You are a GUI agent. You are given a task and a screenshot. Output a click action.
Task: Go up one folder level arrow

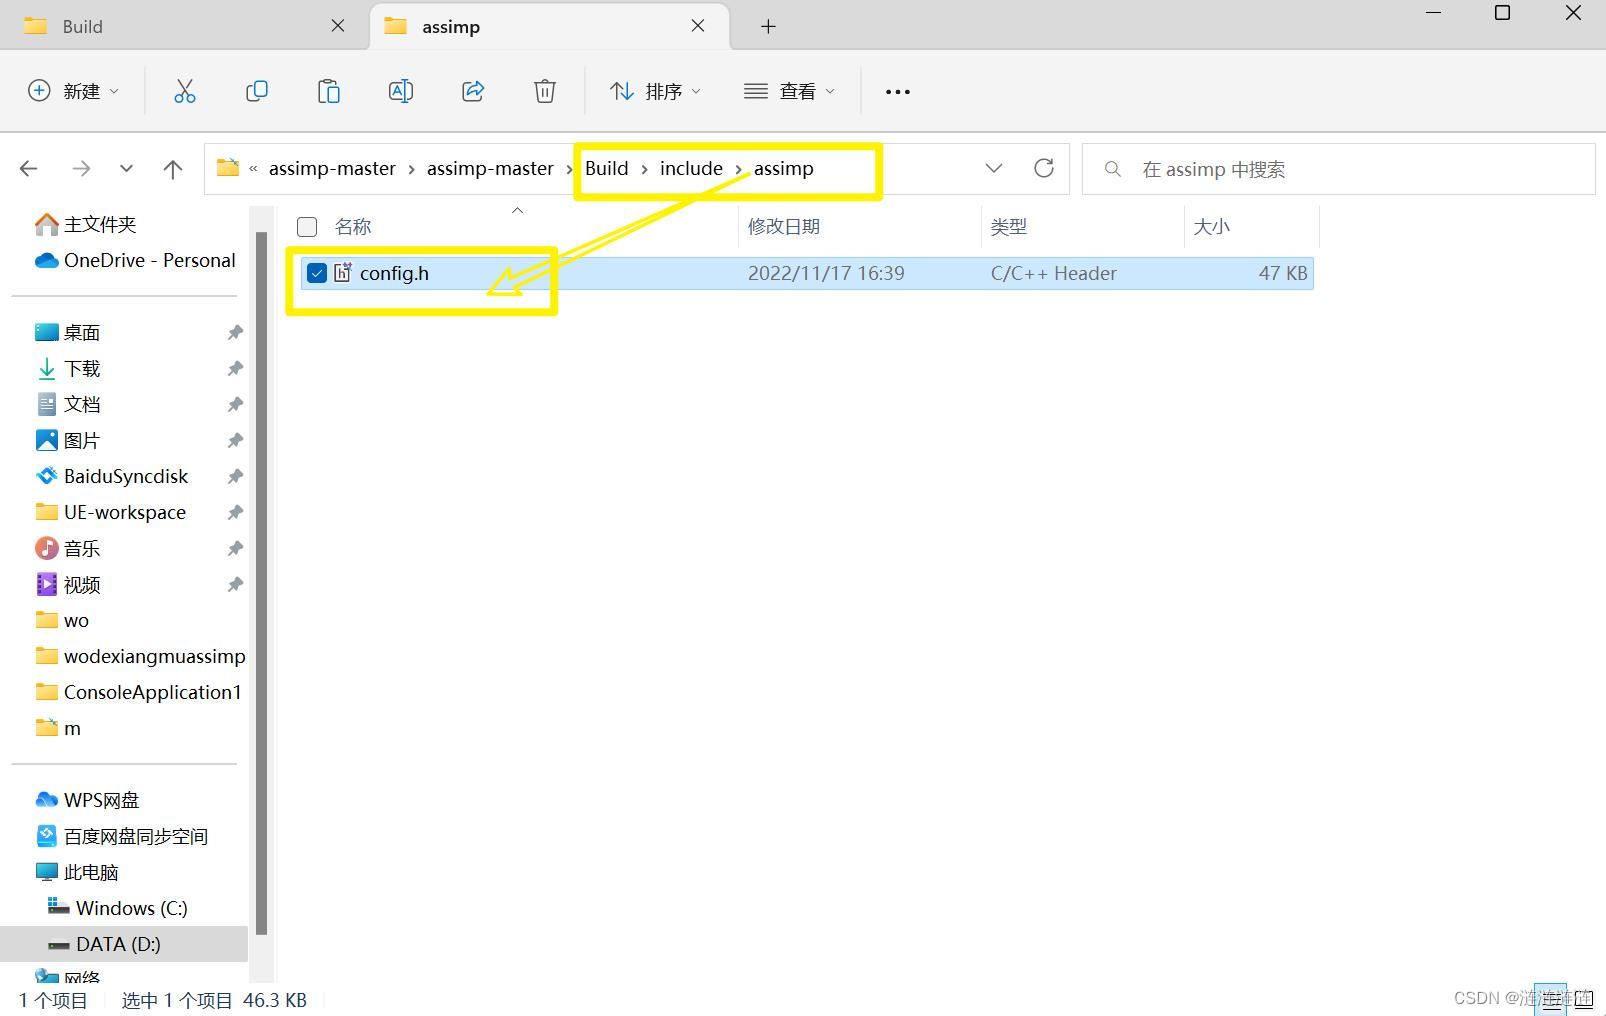point(173,169)
